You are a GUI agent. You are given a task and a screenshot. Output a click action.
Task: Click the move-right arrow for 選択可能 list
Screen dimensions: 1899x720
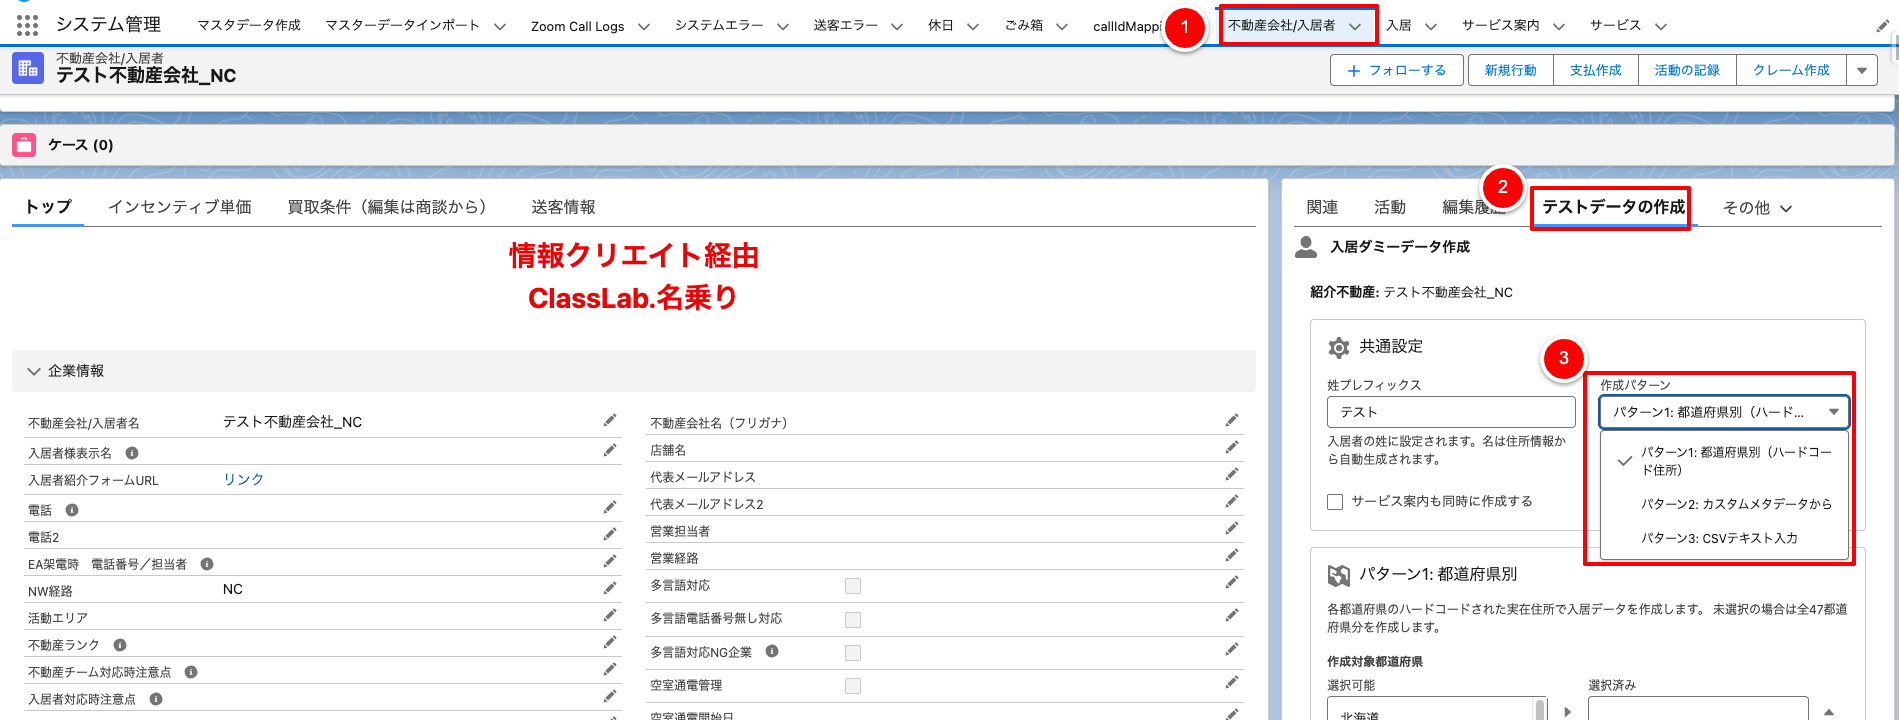point(1568,712)
